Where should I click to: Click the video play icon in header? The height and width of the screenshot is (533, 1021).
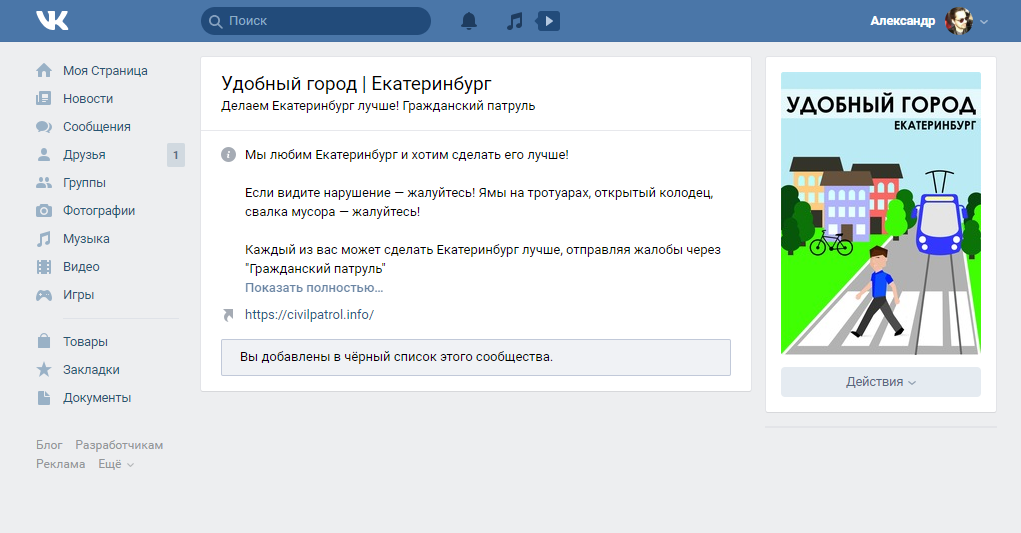click(x=549, y=21)
